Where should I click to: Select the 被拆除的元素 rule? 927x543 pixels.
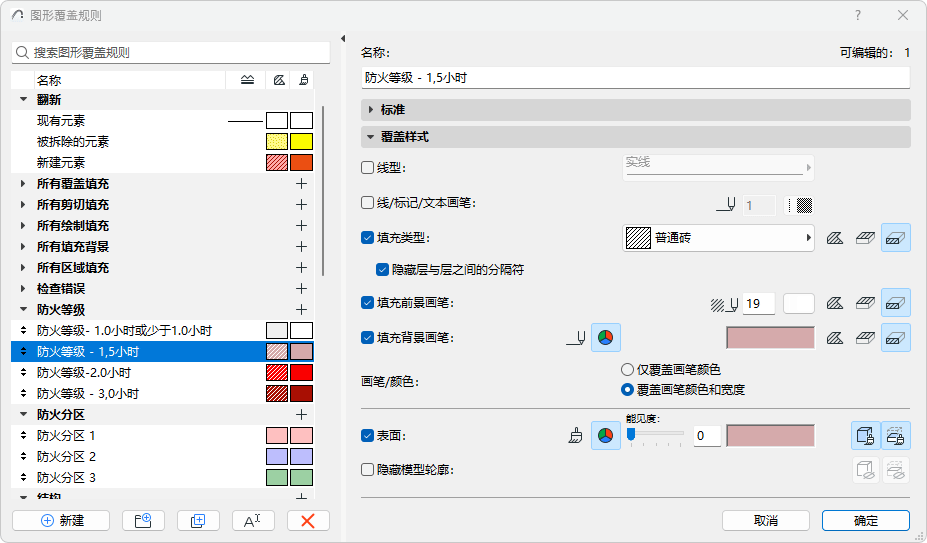coord(163,142)
